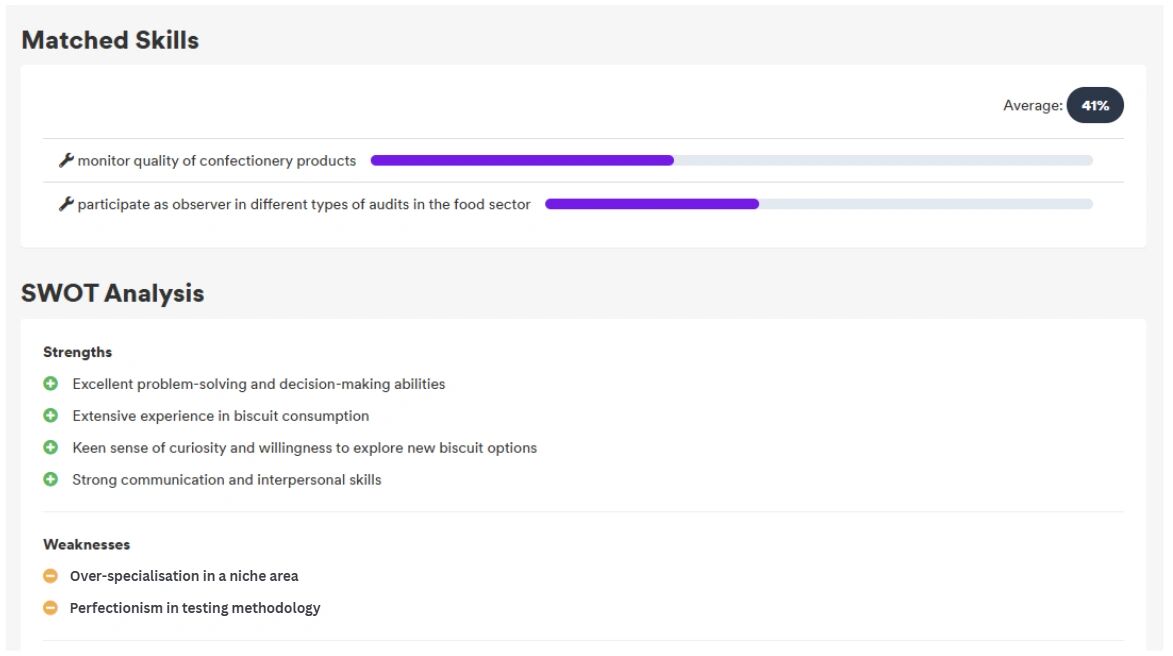This screenshot has width=1173, height=656.
Task: Click wrench icon beside monitor quality skill
Action: tap(66, 161)
